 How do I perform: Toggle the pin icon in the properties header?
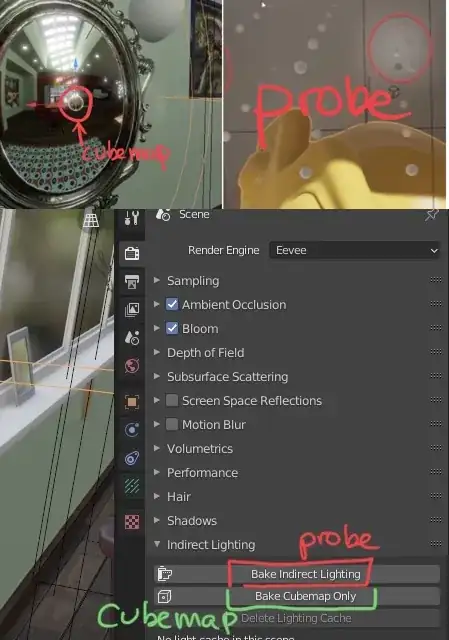tap(431, 215)
